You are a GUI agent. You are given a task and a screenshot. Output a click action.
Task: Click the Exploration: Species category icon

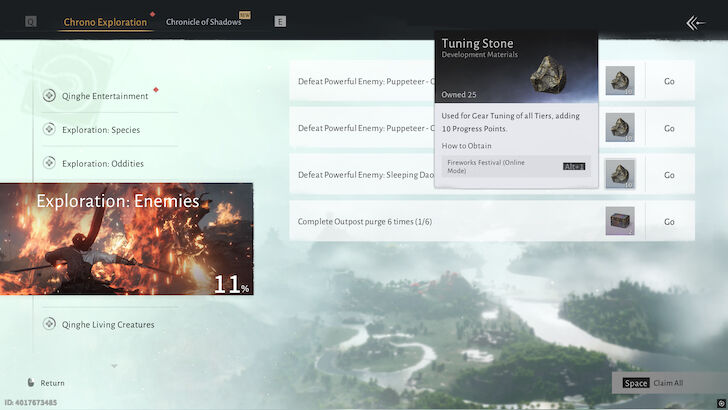[x=50, y=129]
